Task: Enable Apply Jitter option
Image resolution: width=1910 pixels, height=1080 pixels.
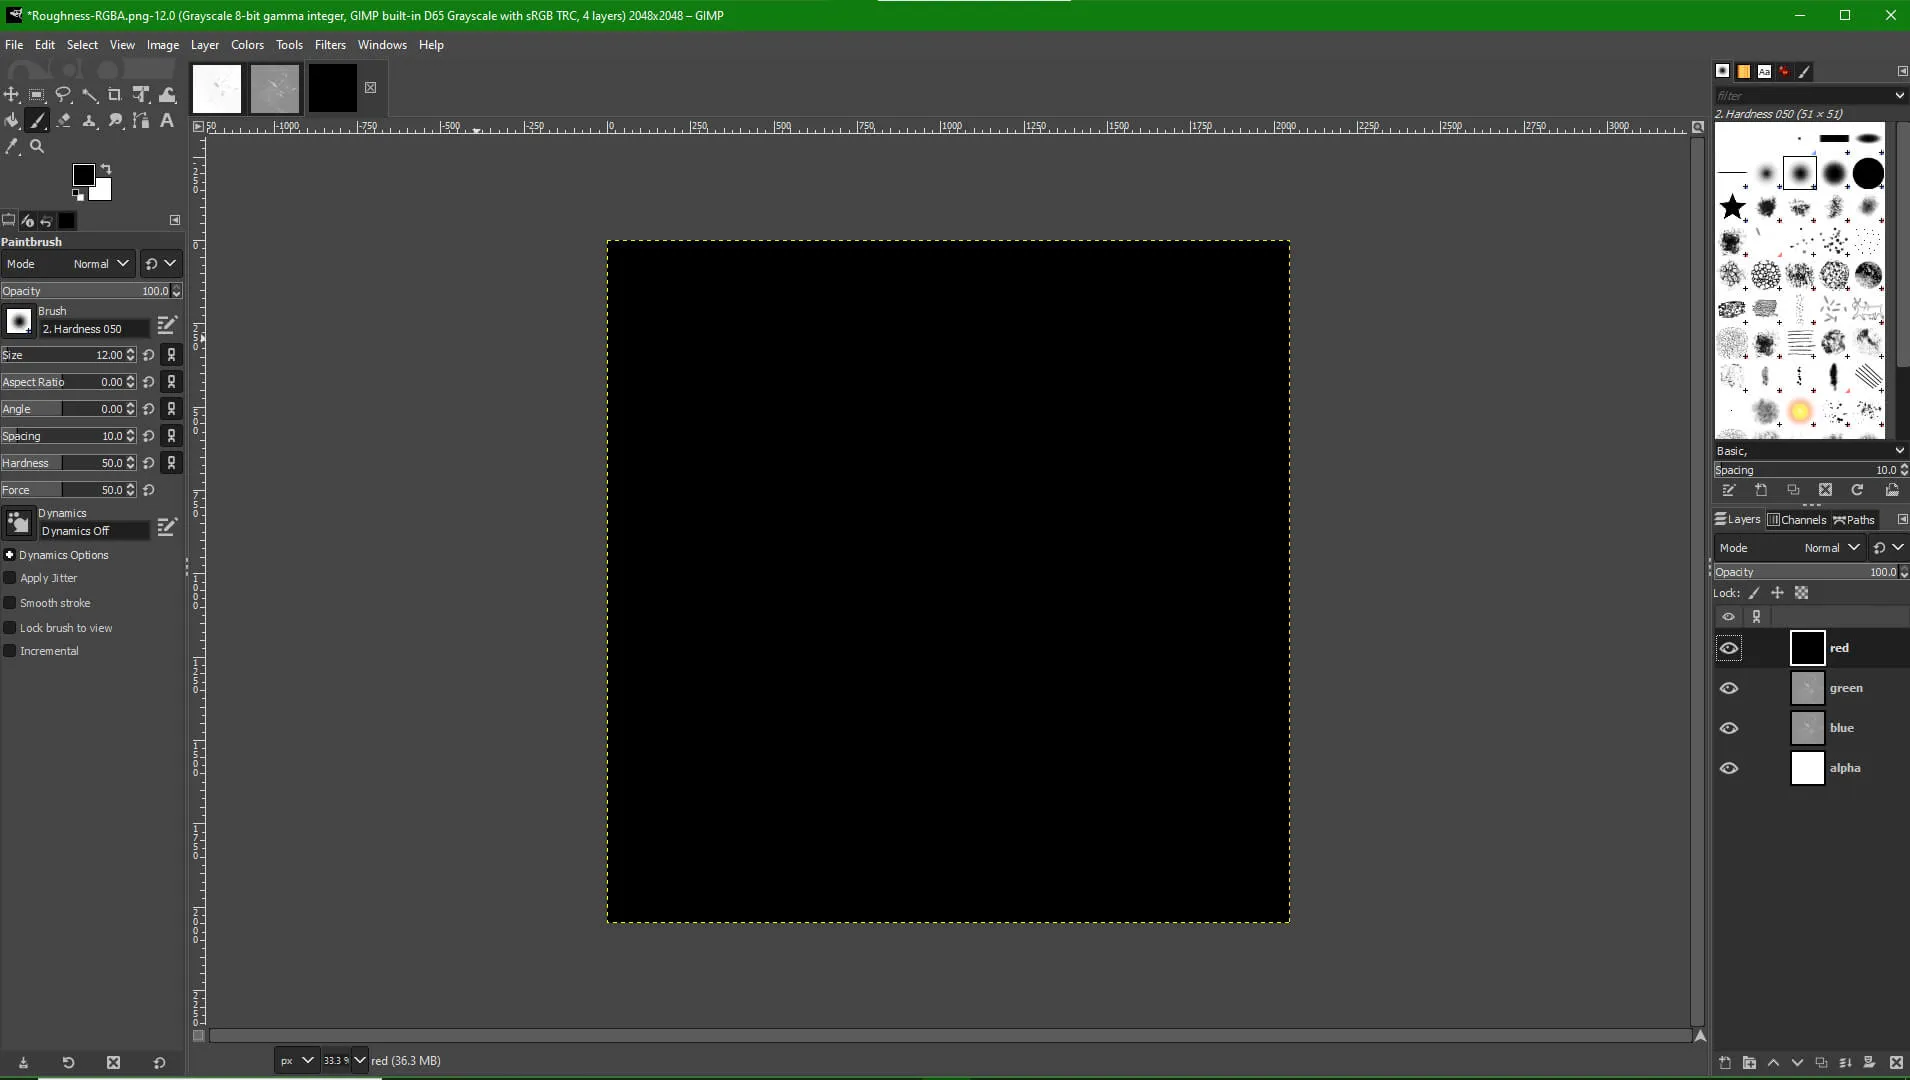Action: pos(10,578)
